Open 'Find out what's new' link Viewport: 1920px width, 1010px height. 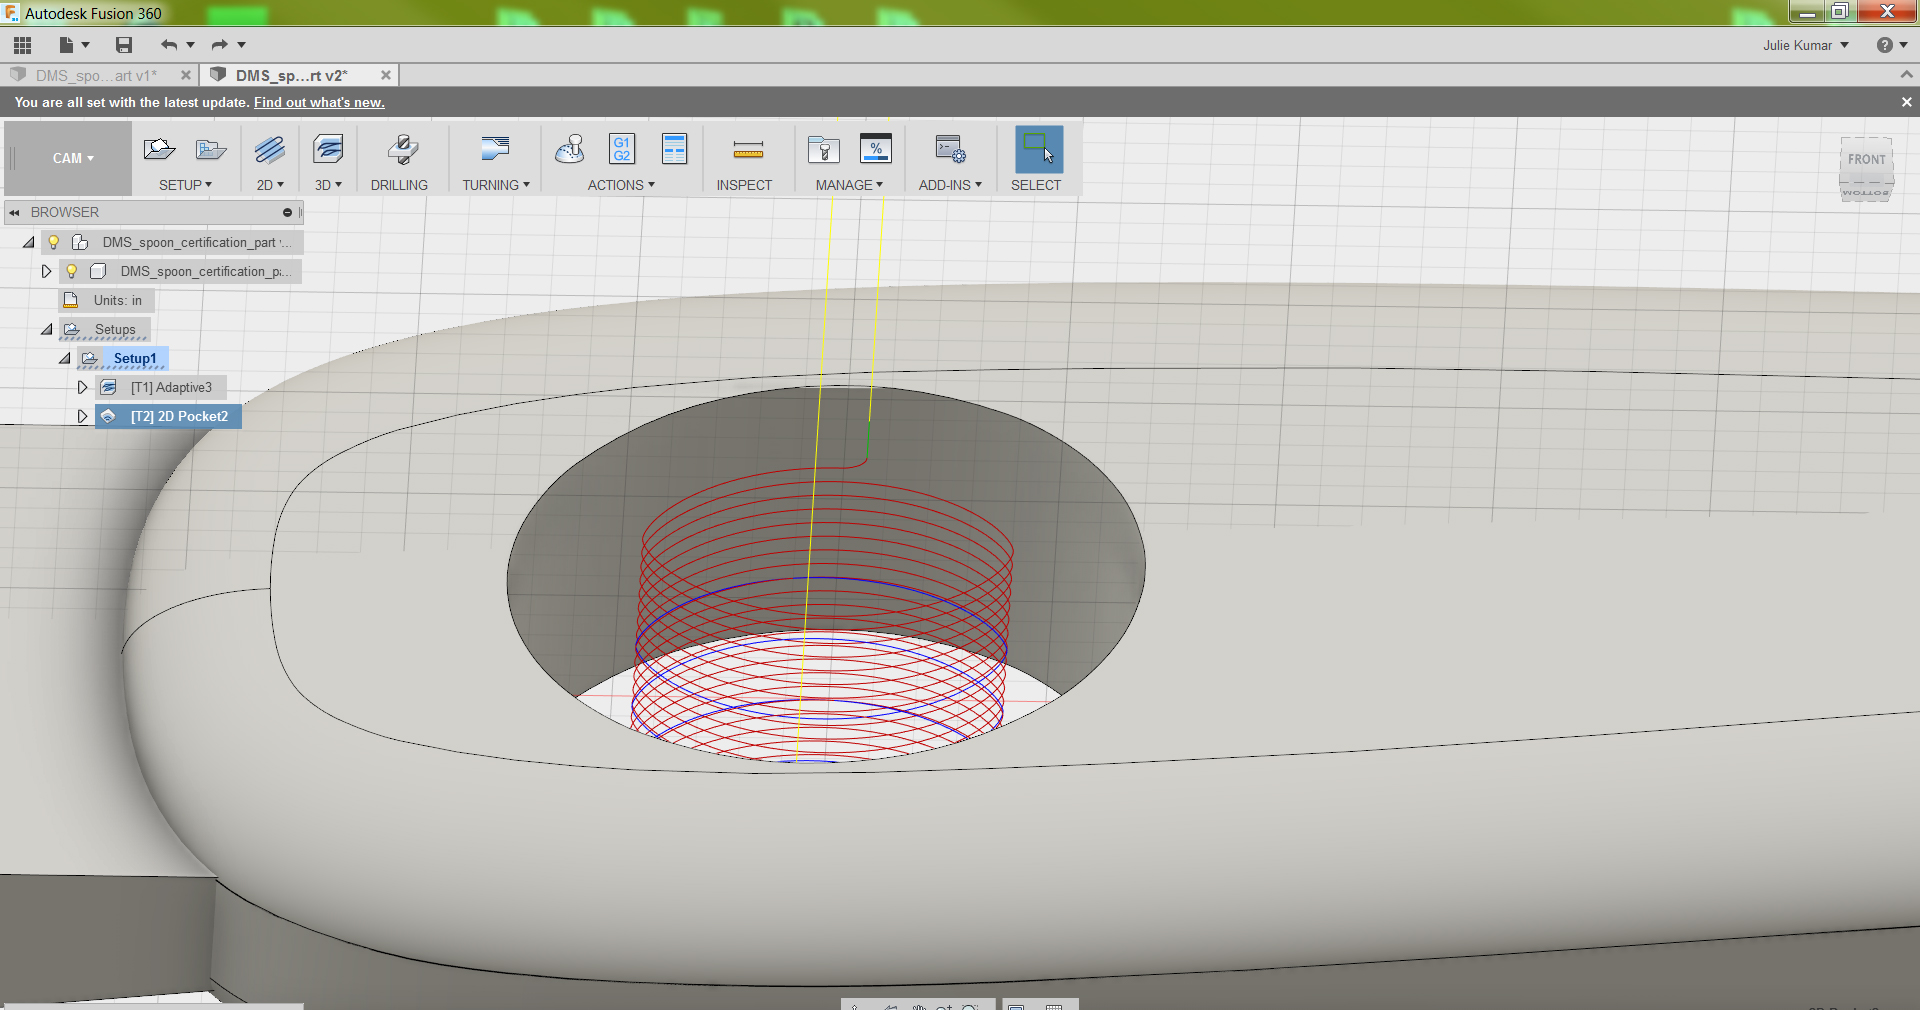pyautogui.click(x=319, y=102)
